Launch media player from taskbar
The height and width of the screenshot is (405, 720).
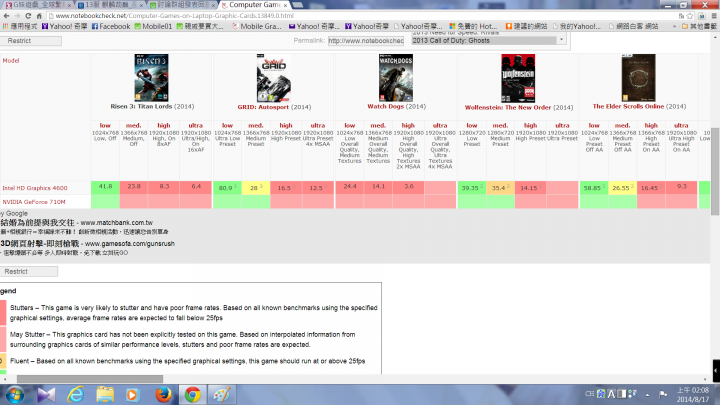click(132, 395)
